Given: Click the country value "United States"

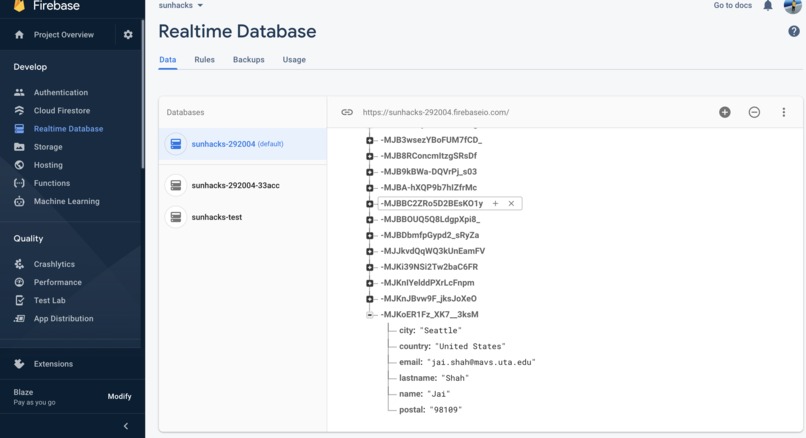Looking at the screenshot, I should click(x=470, y=346).
